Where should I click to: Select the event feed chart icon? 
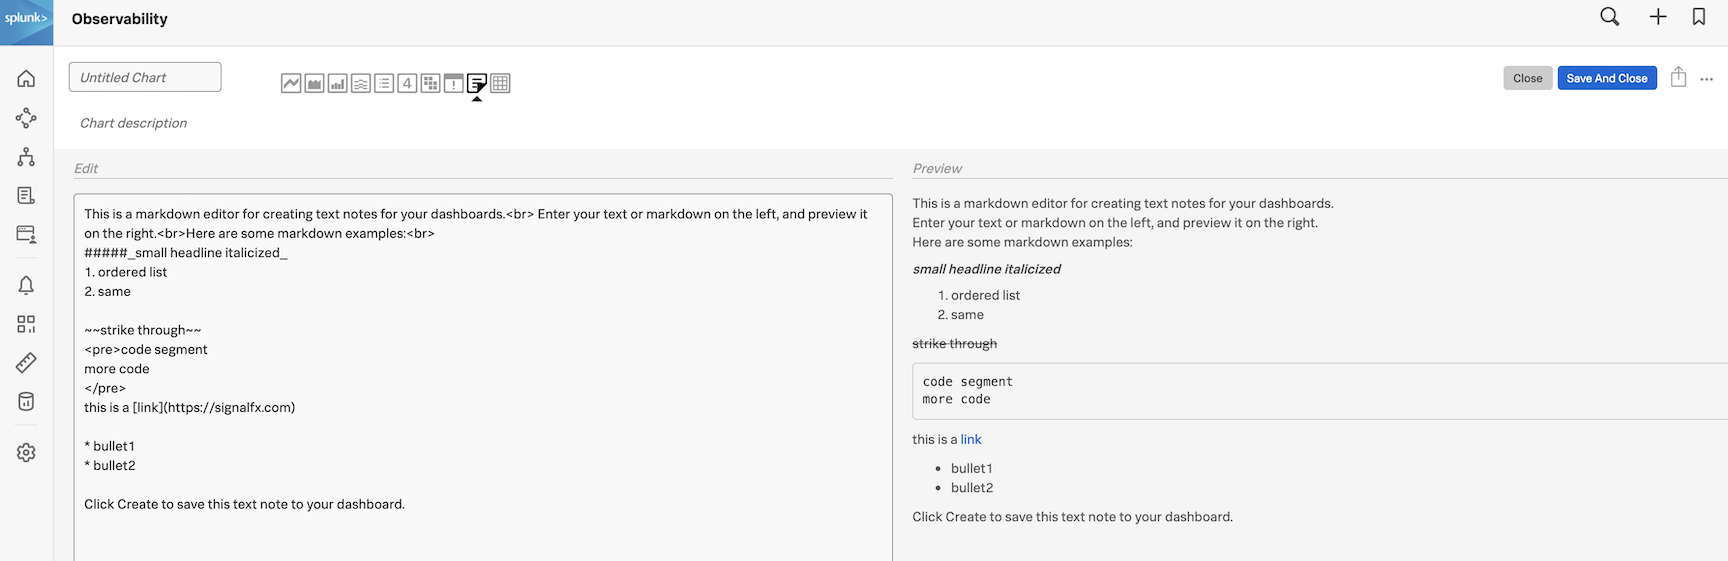coord(454,83)
